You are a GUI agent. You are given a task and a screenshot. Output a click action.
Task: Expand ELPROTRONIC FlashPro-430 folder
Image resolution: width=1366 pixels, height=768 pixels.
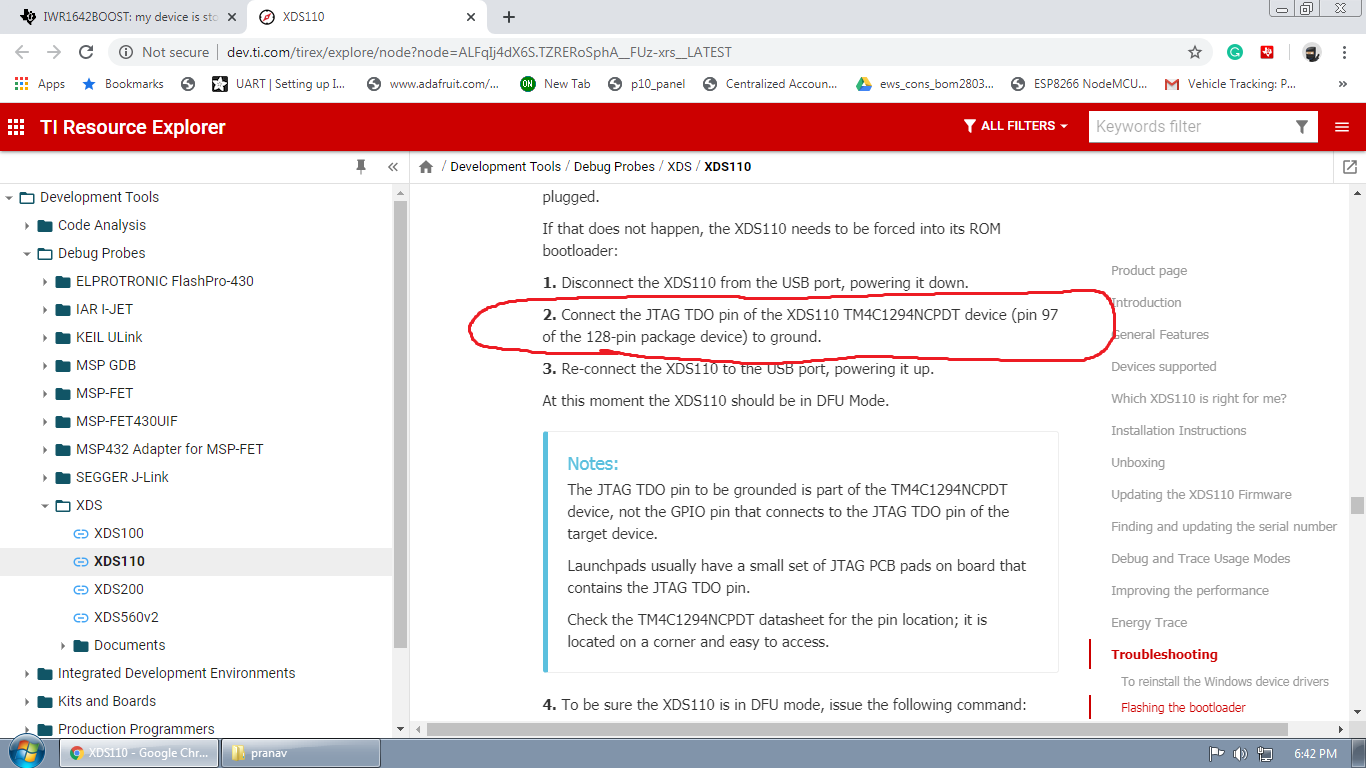(45, 282)
